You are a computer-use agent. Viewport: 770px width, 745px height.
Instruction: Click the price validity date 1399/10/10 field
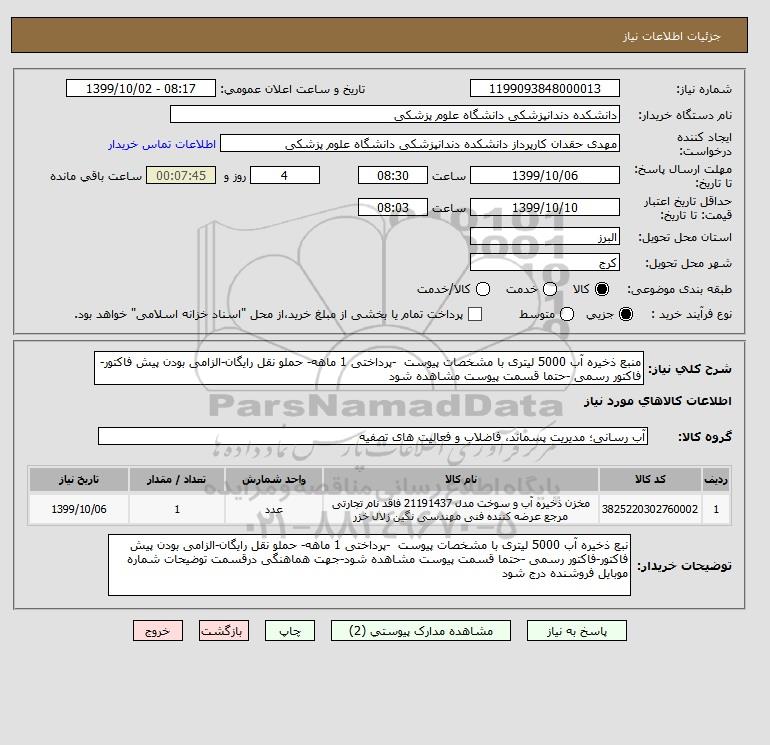click(545, 207)
